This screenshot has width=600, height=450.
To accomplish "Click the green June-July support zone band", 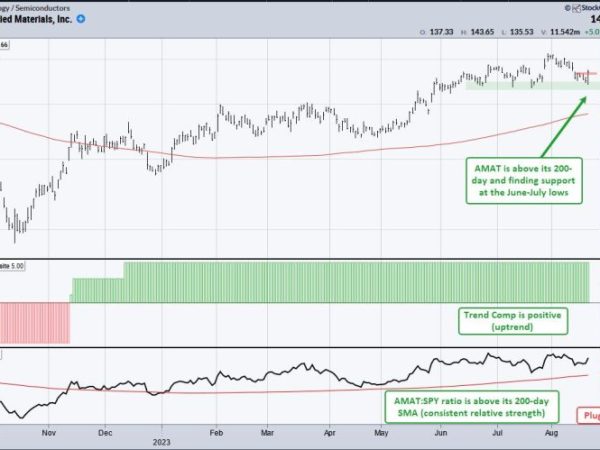I will (x=533, y=86).
